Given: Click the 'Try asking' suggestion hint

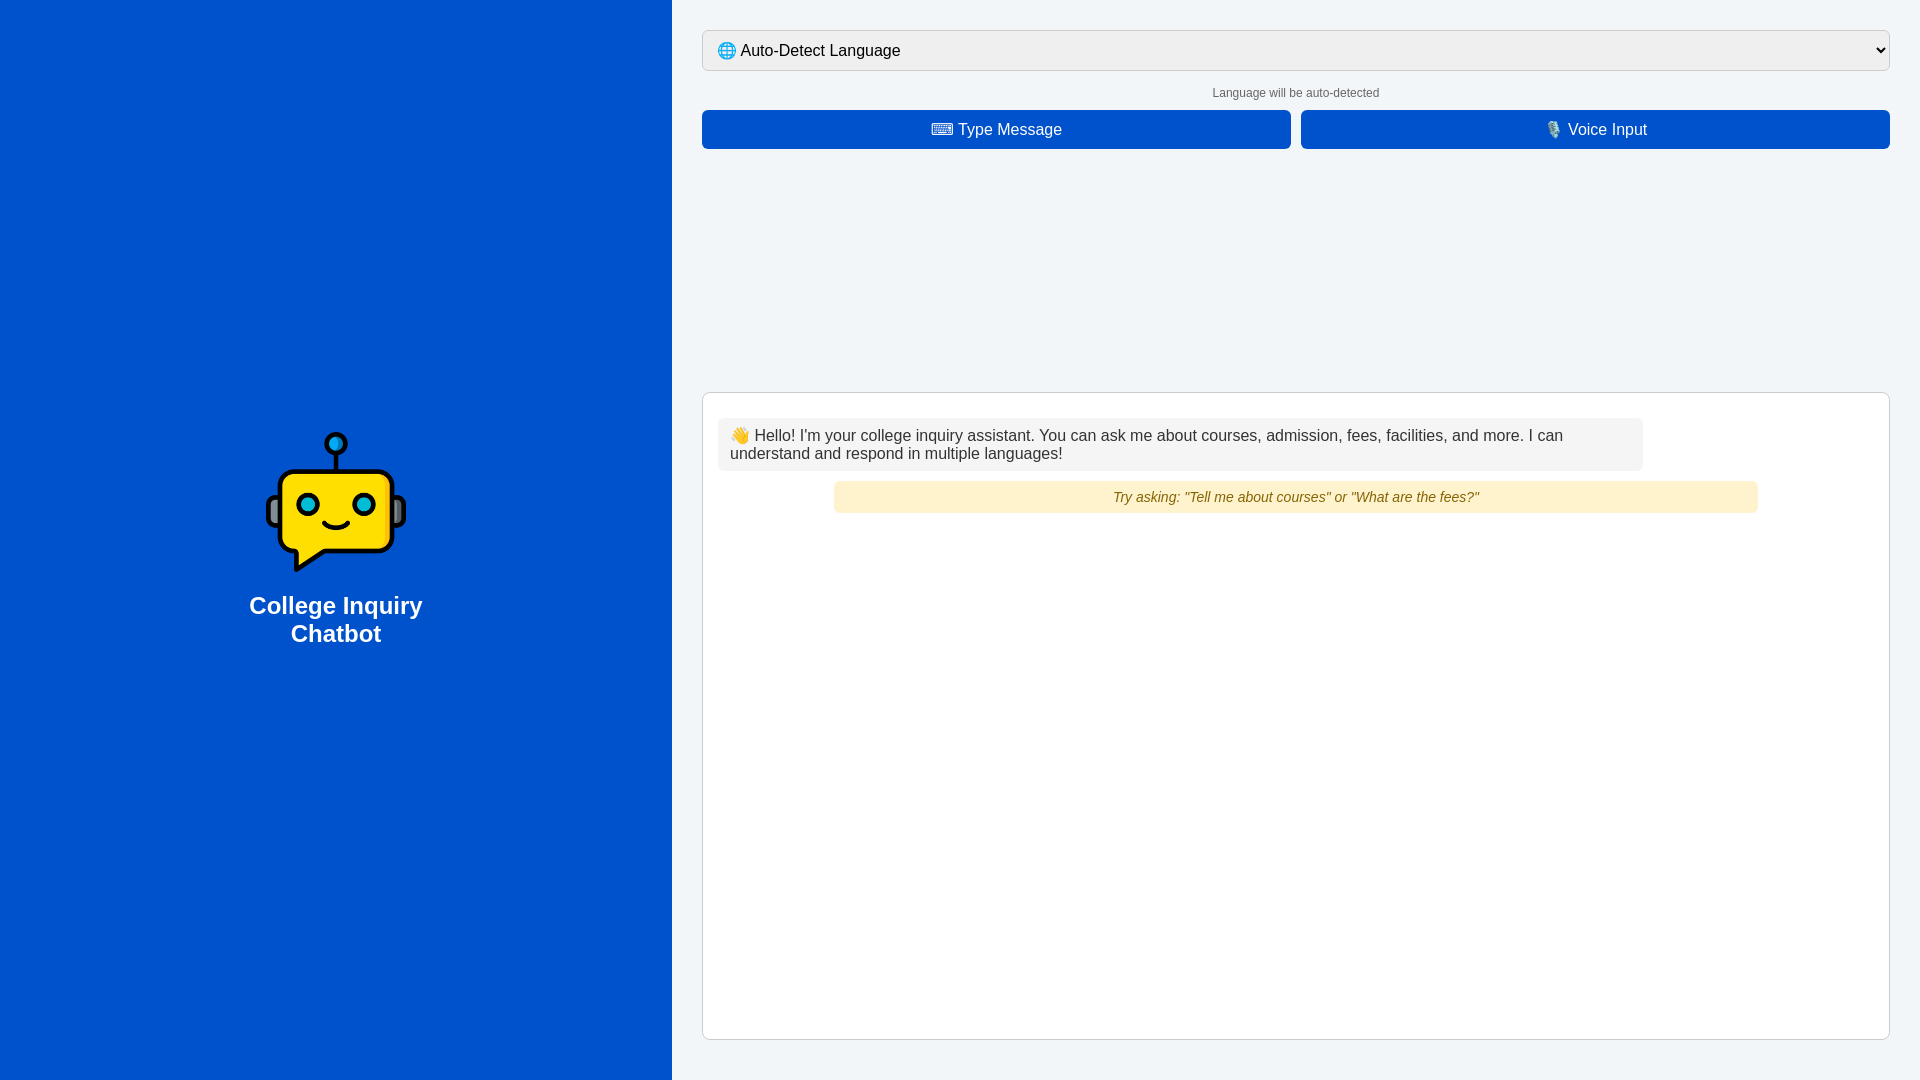Looking at the screenshot, I should point(1295,497).
